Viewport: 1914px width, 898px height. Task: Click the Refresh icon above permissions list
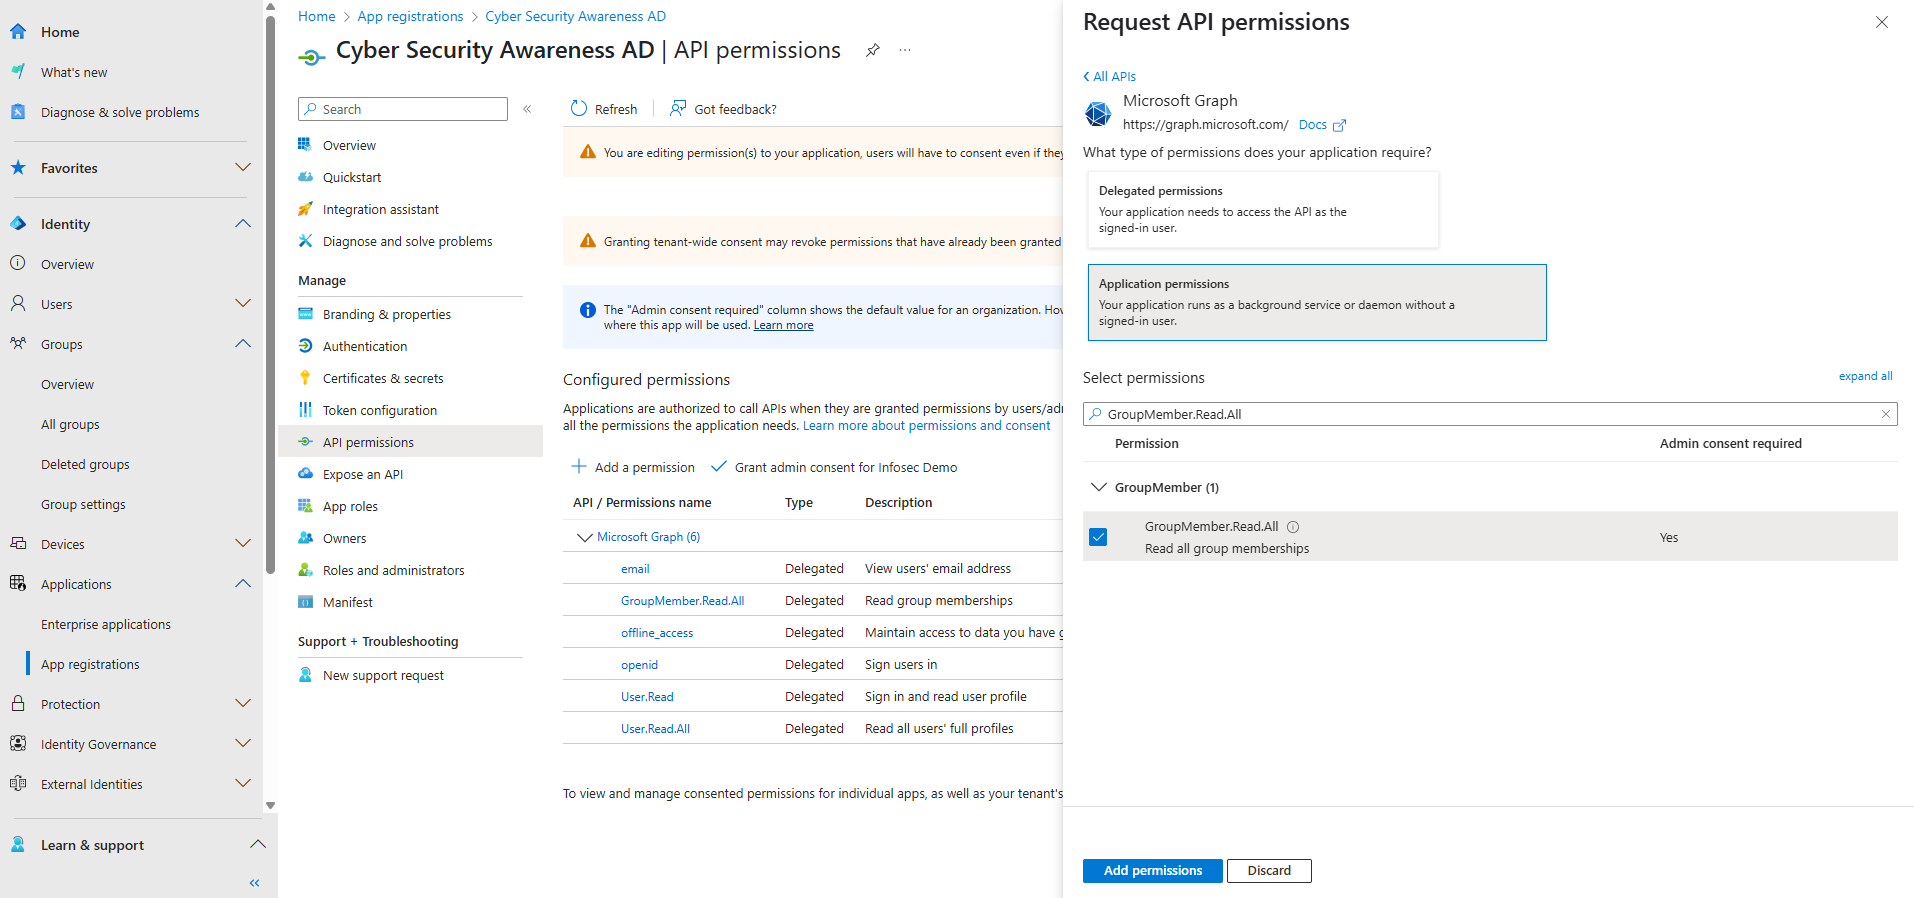(579, 108)
